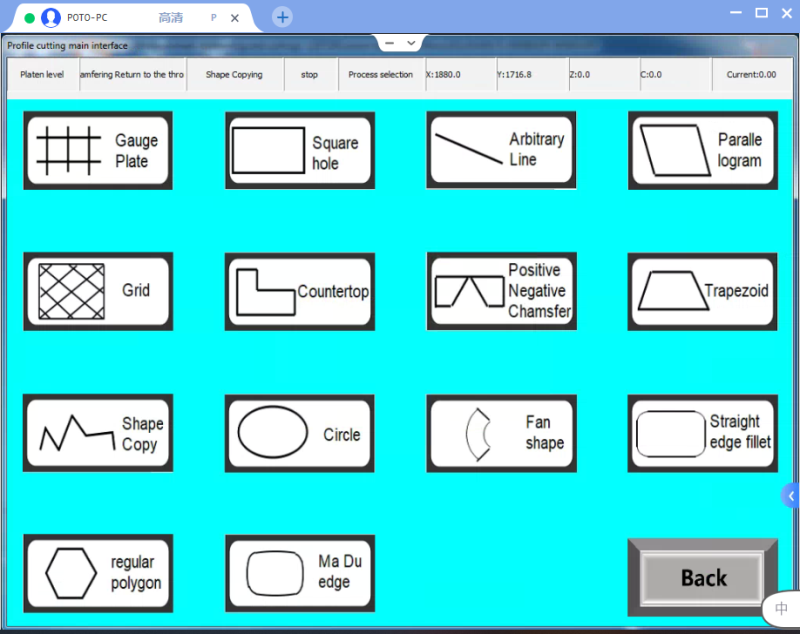
Task: Open the Square hole shape option
Action: tap(300, 150)
